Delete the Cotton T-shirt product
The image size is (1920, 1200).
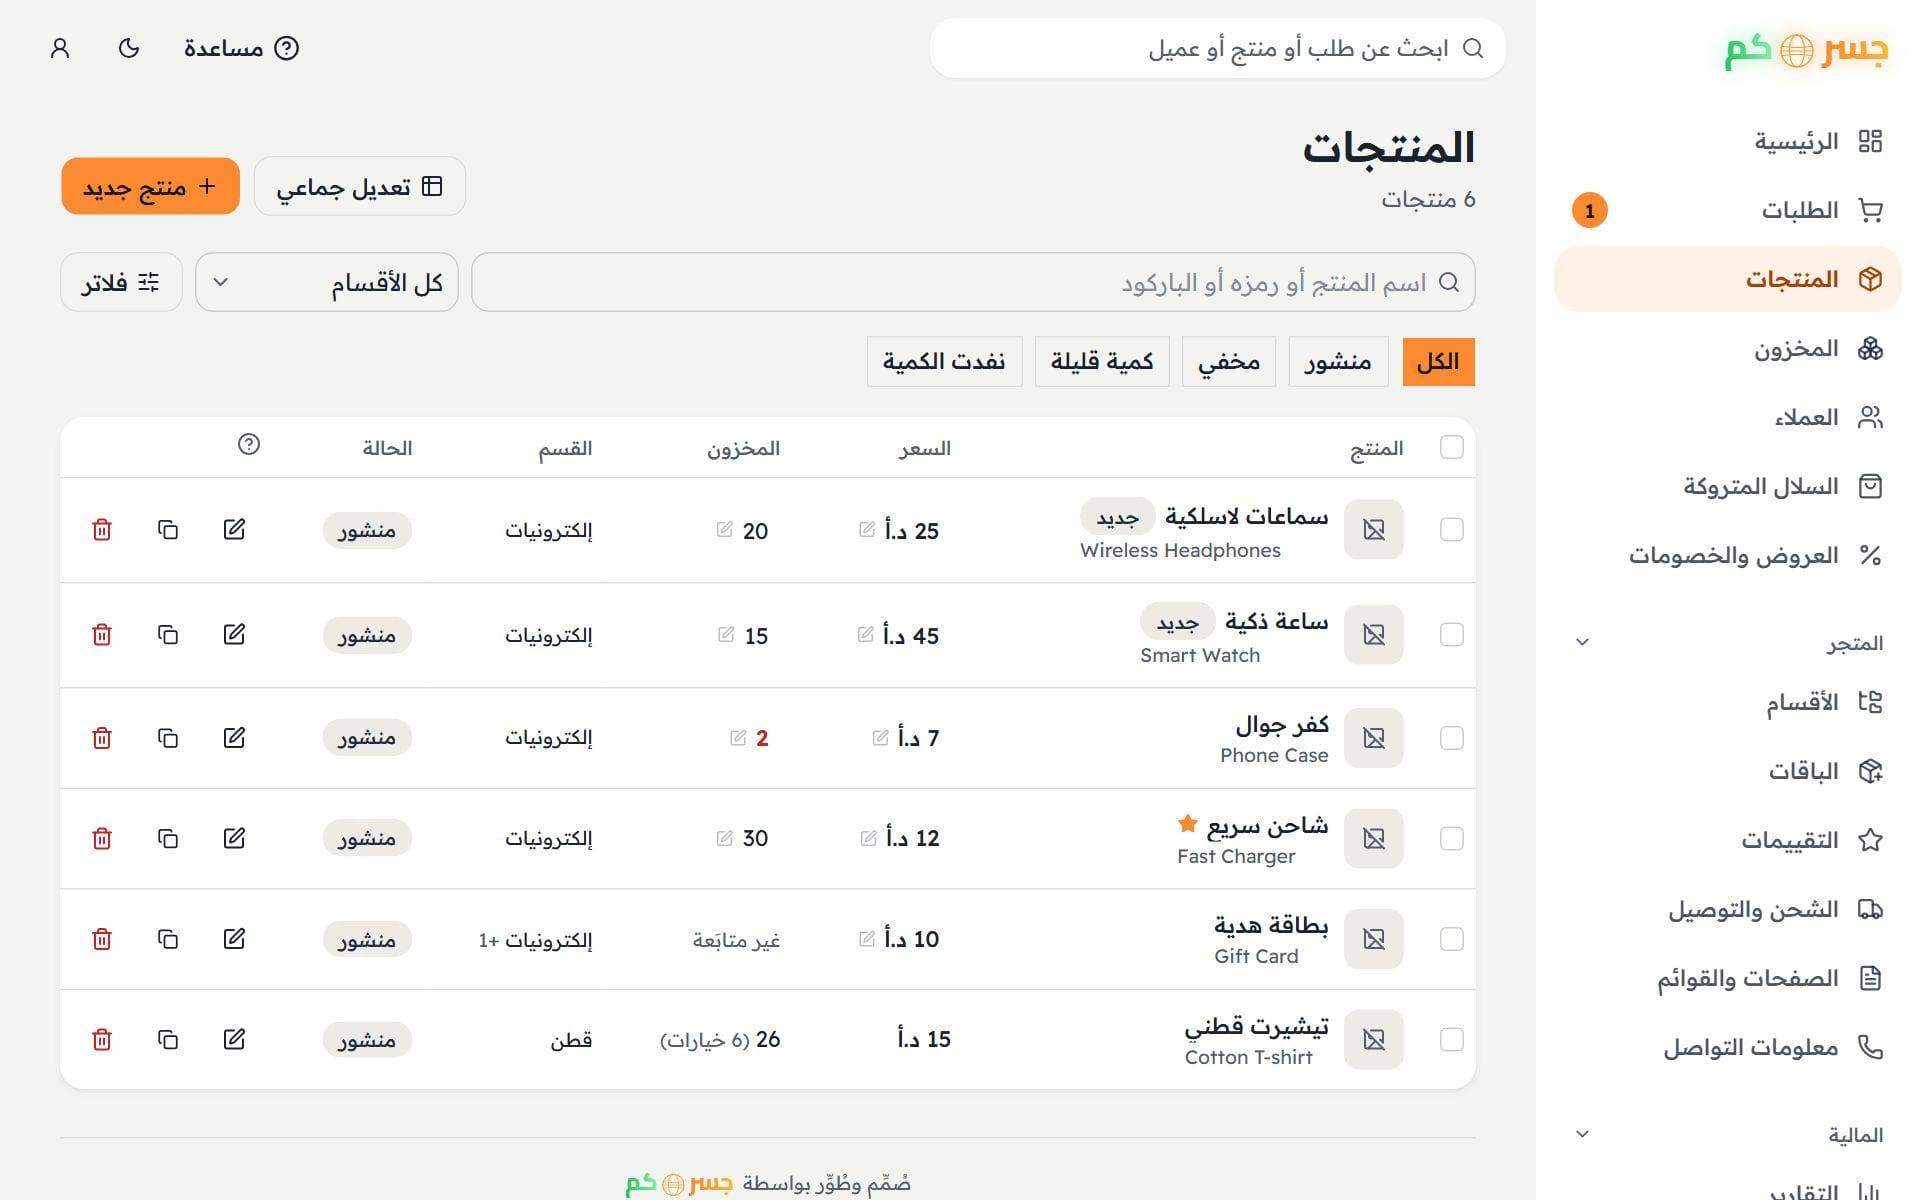coord(102,1040)
